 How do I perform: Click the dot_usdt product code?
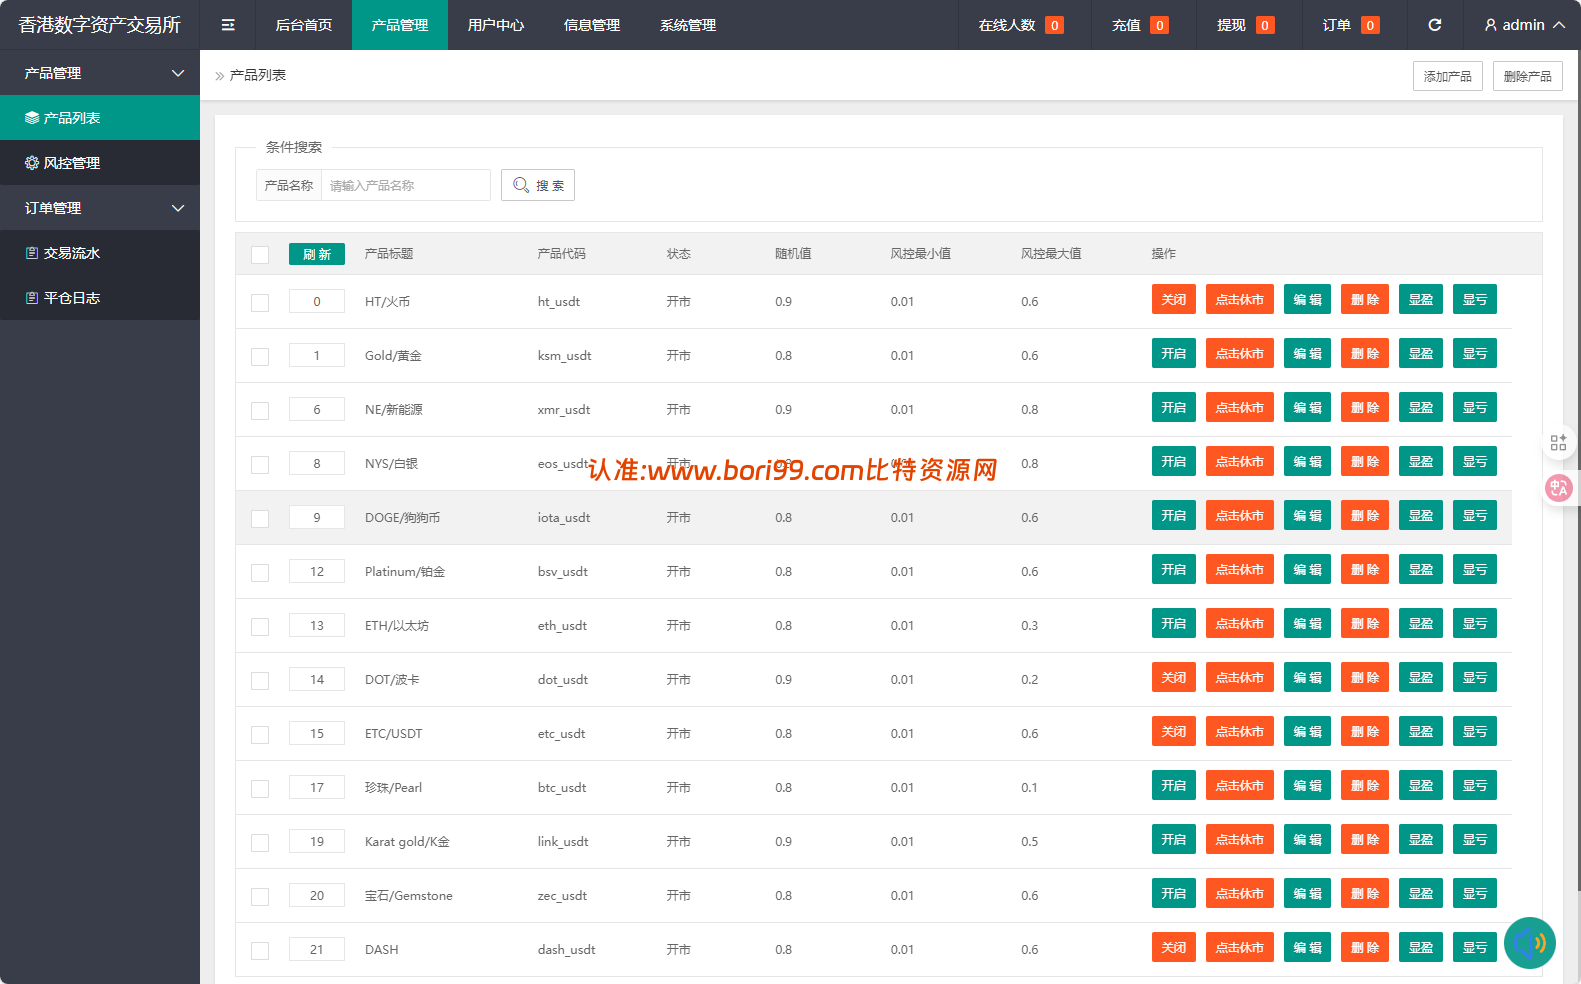pyautogui.click(x=563, y=680)
